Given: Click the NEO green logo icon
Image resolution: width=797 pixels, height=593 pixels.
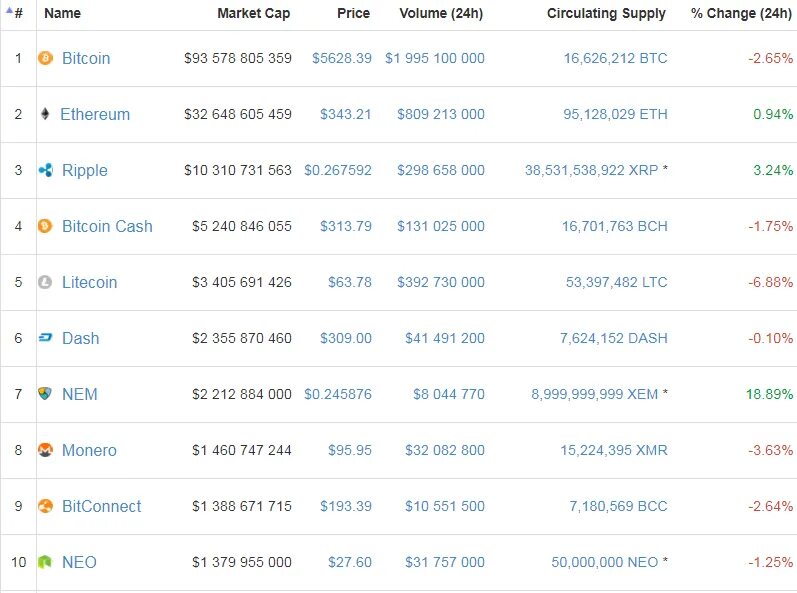Looking at the screenshot, I should click(45, 562).
